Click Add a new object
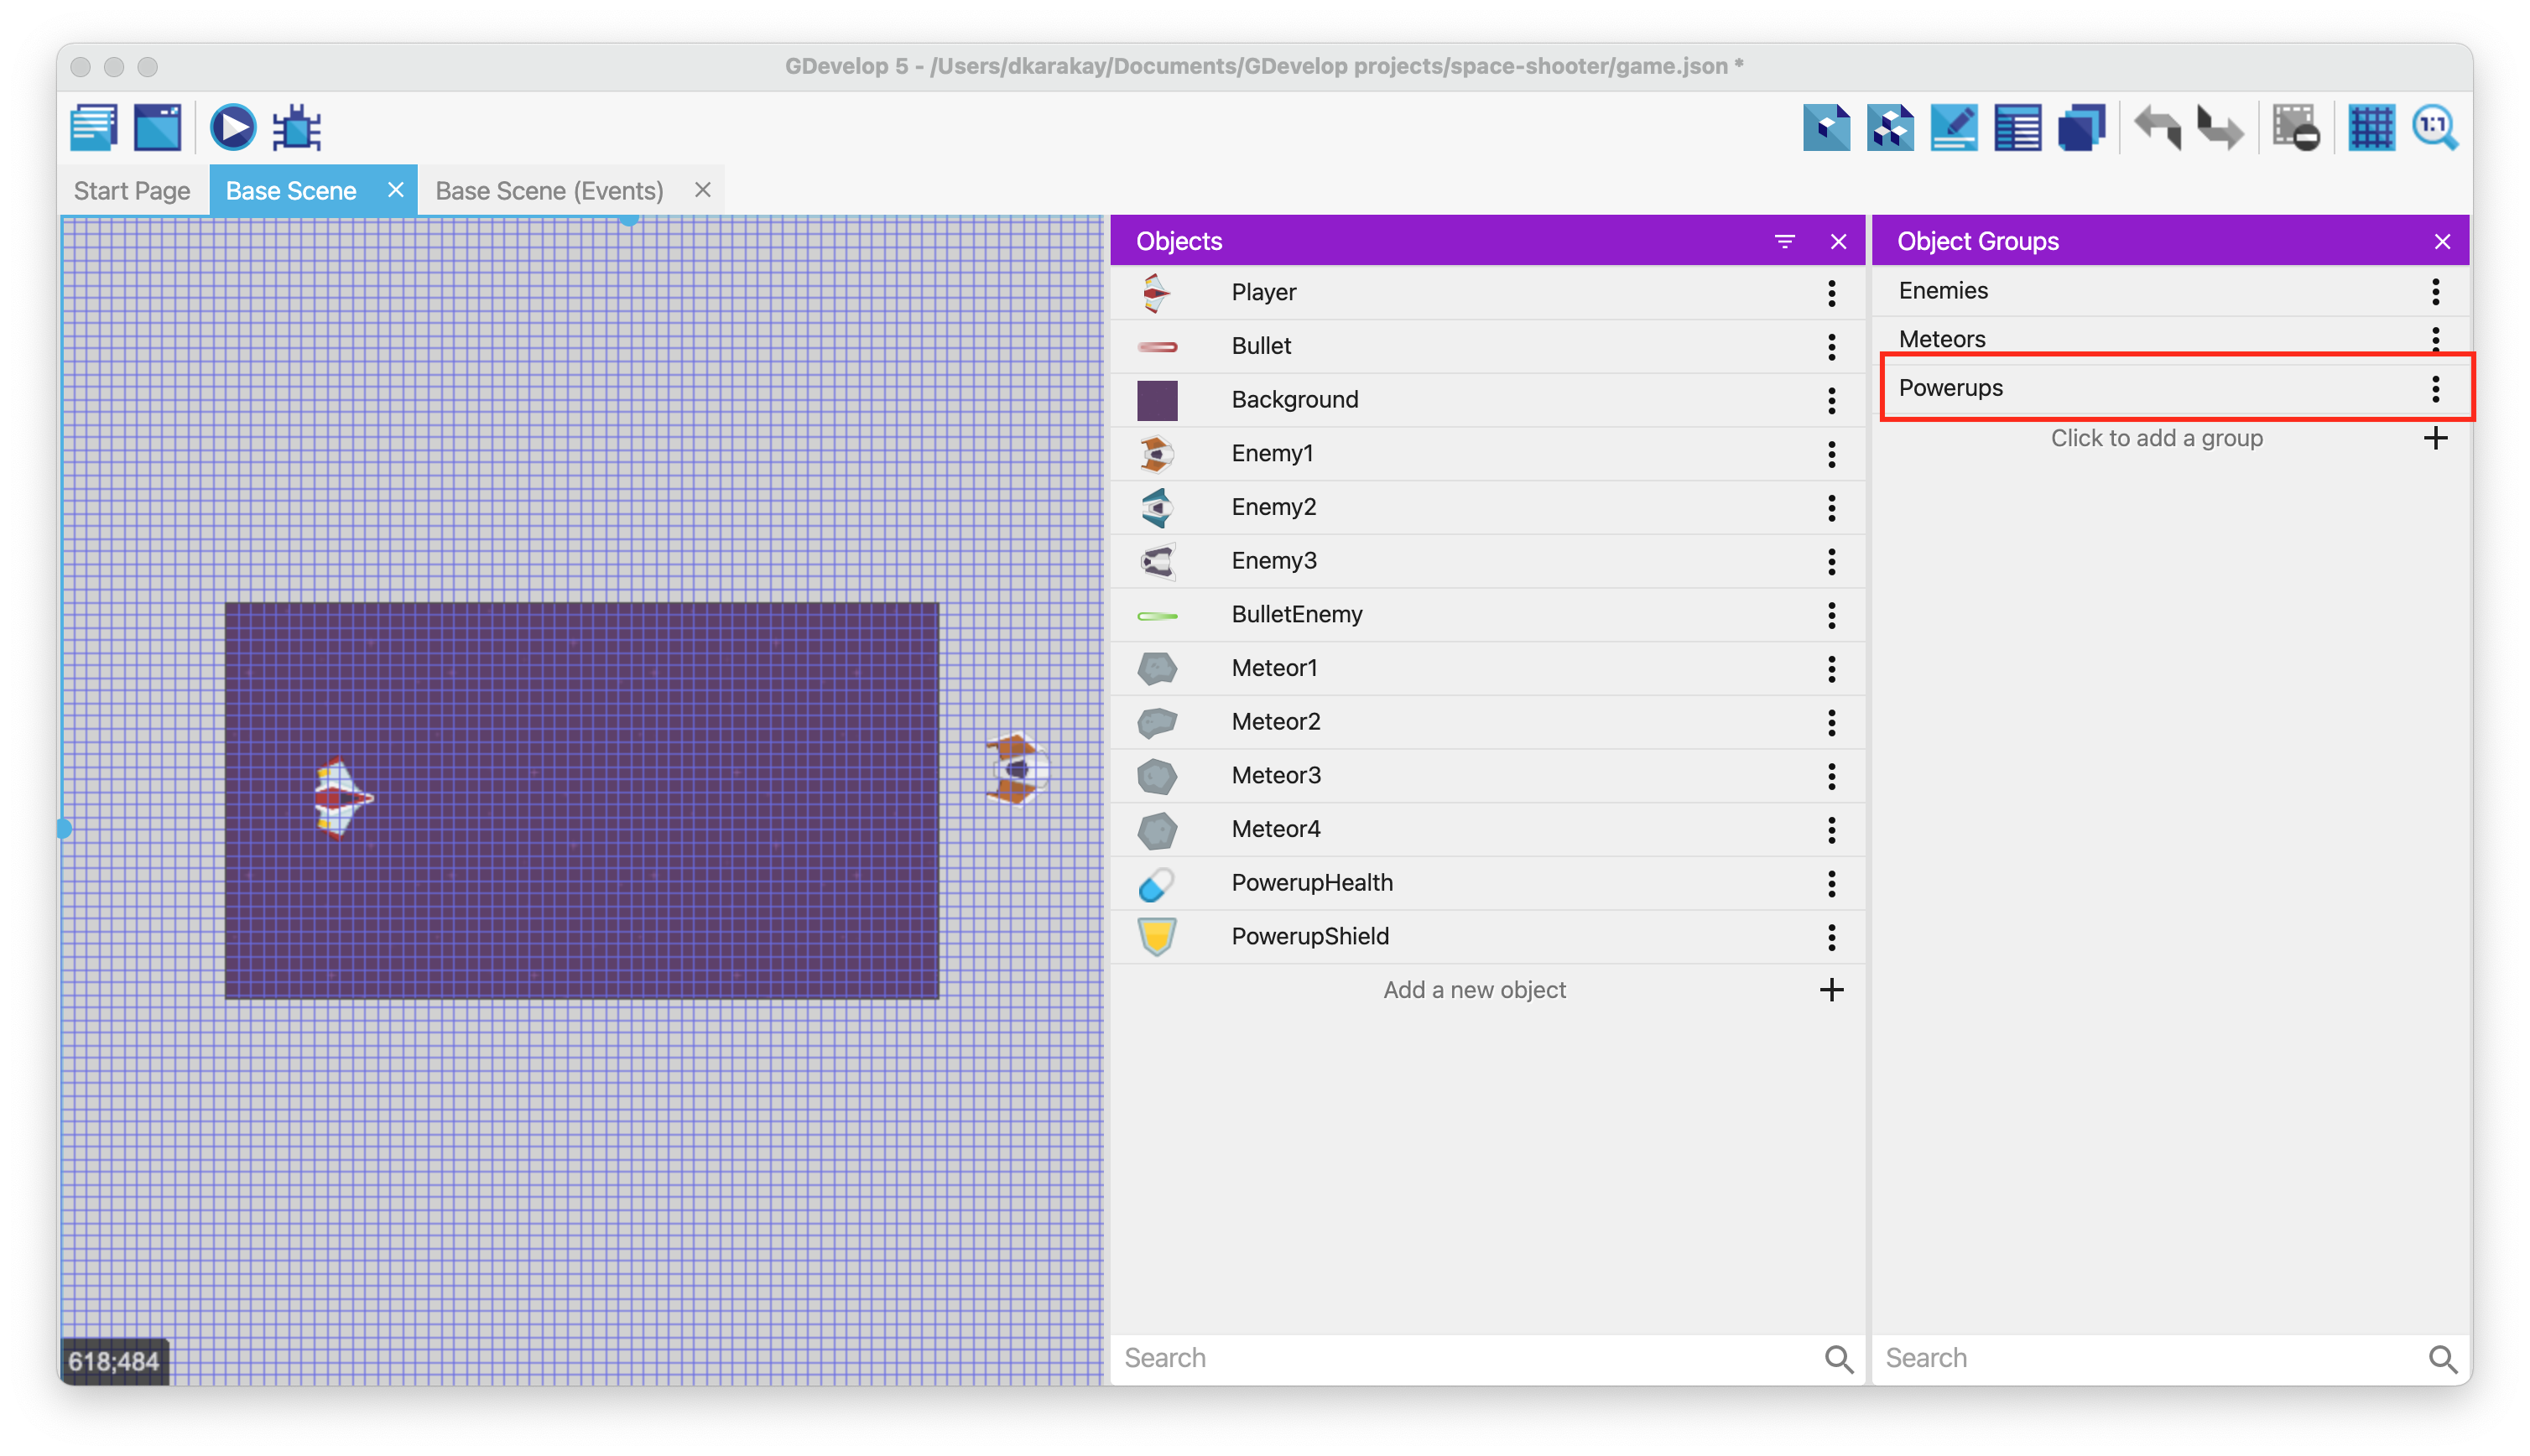 tap(1474, 990)
